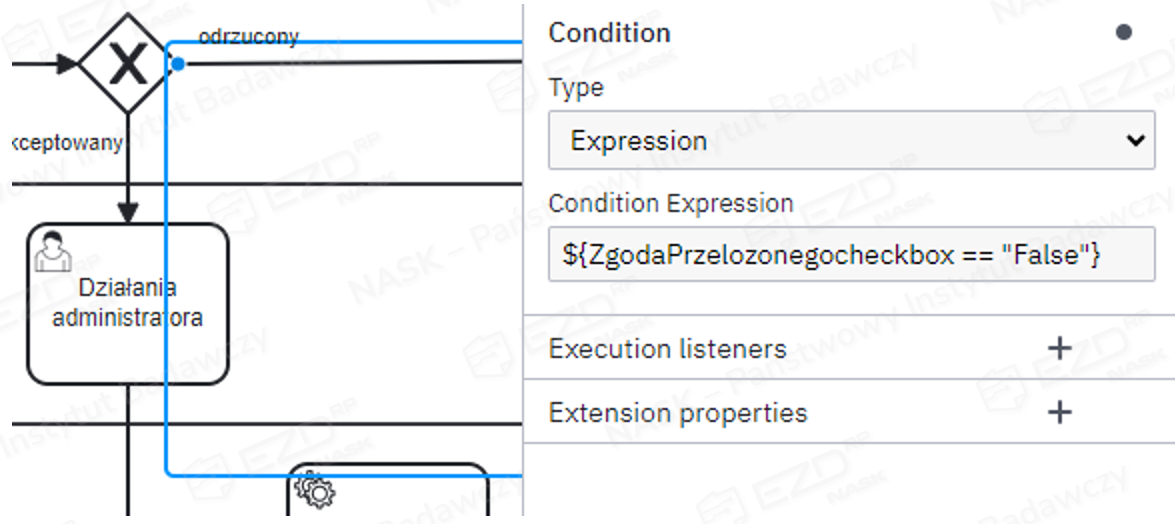The image size is (1175, 524).
Task: Collapse the Condition section header
Action: [x=610, y=33]
